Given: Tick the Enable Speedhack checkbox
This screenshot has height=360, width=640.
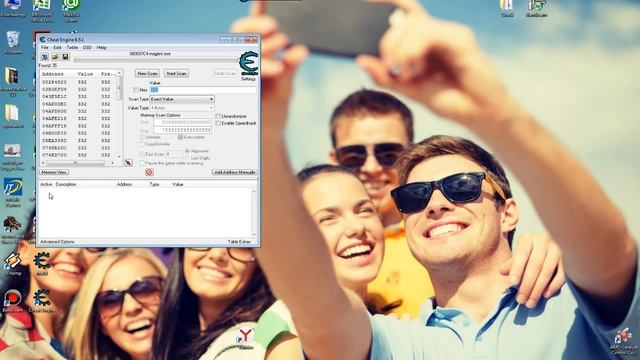Looking at the screenshot, I should pyautogui.click(x=218, y=123).
